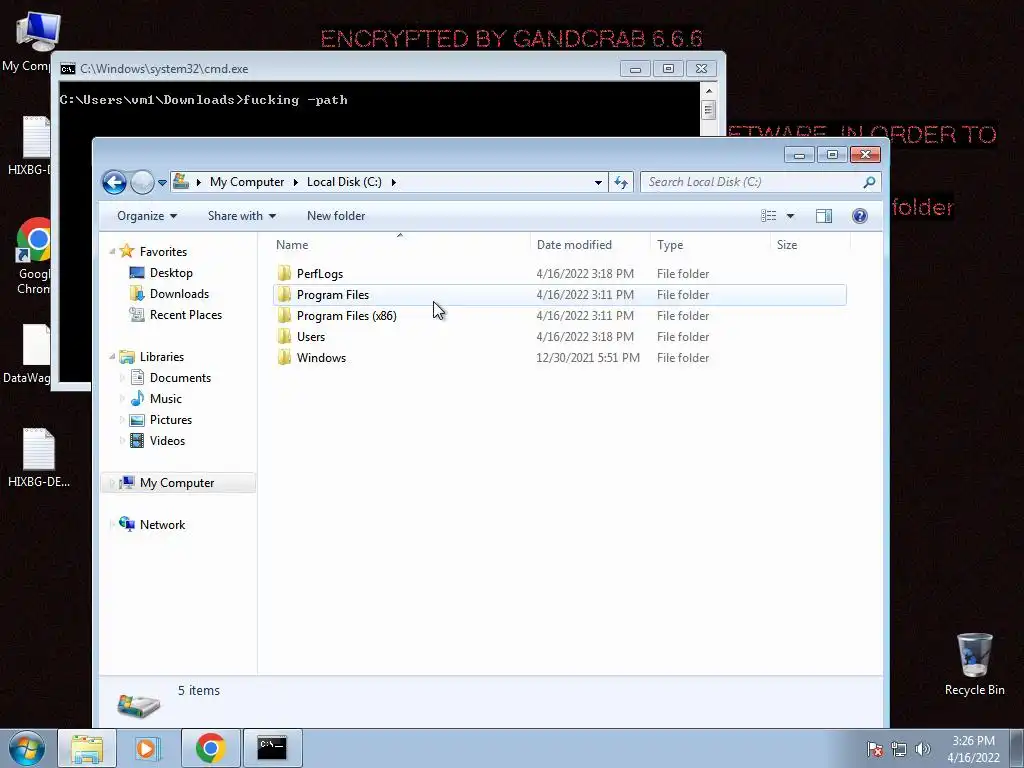Expand the arrow after Local Disk (C:) breadcrumb
The width and height of the screenshot is (1024, 768).
[x=394, y=182]
